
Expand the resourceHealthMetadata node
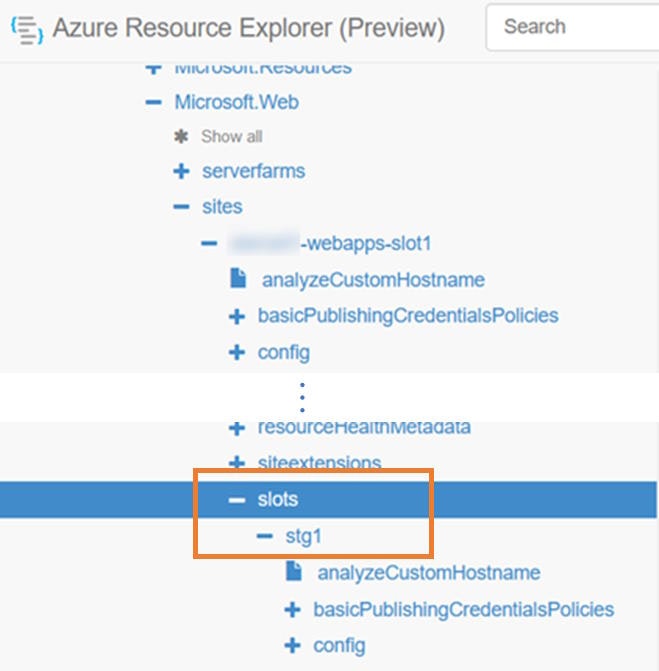tap(237, 428)
